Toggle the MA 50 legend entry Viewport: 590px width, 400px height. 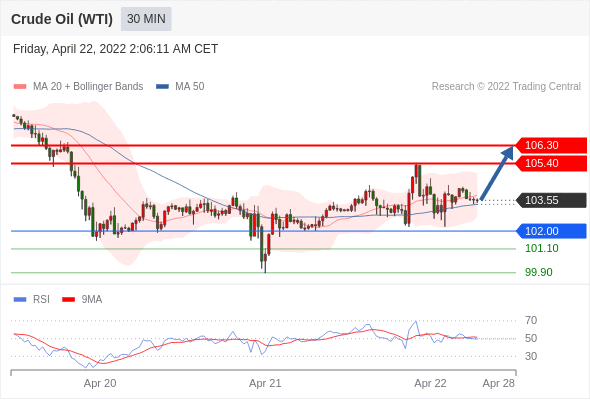click(180, 87)
